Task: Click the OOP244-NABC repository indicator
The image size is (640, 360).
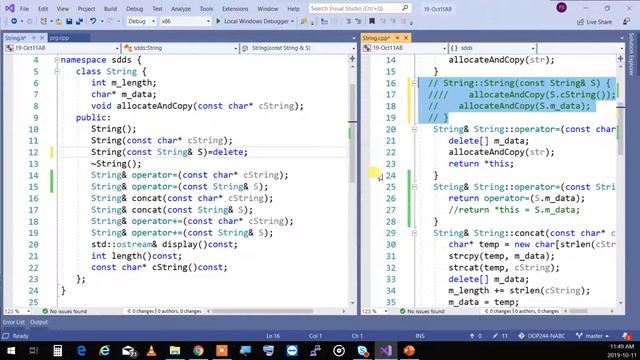Action: 542,336
